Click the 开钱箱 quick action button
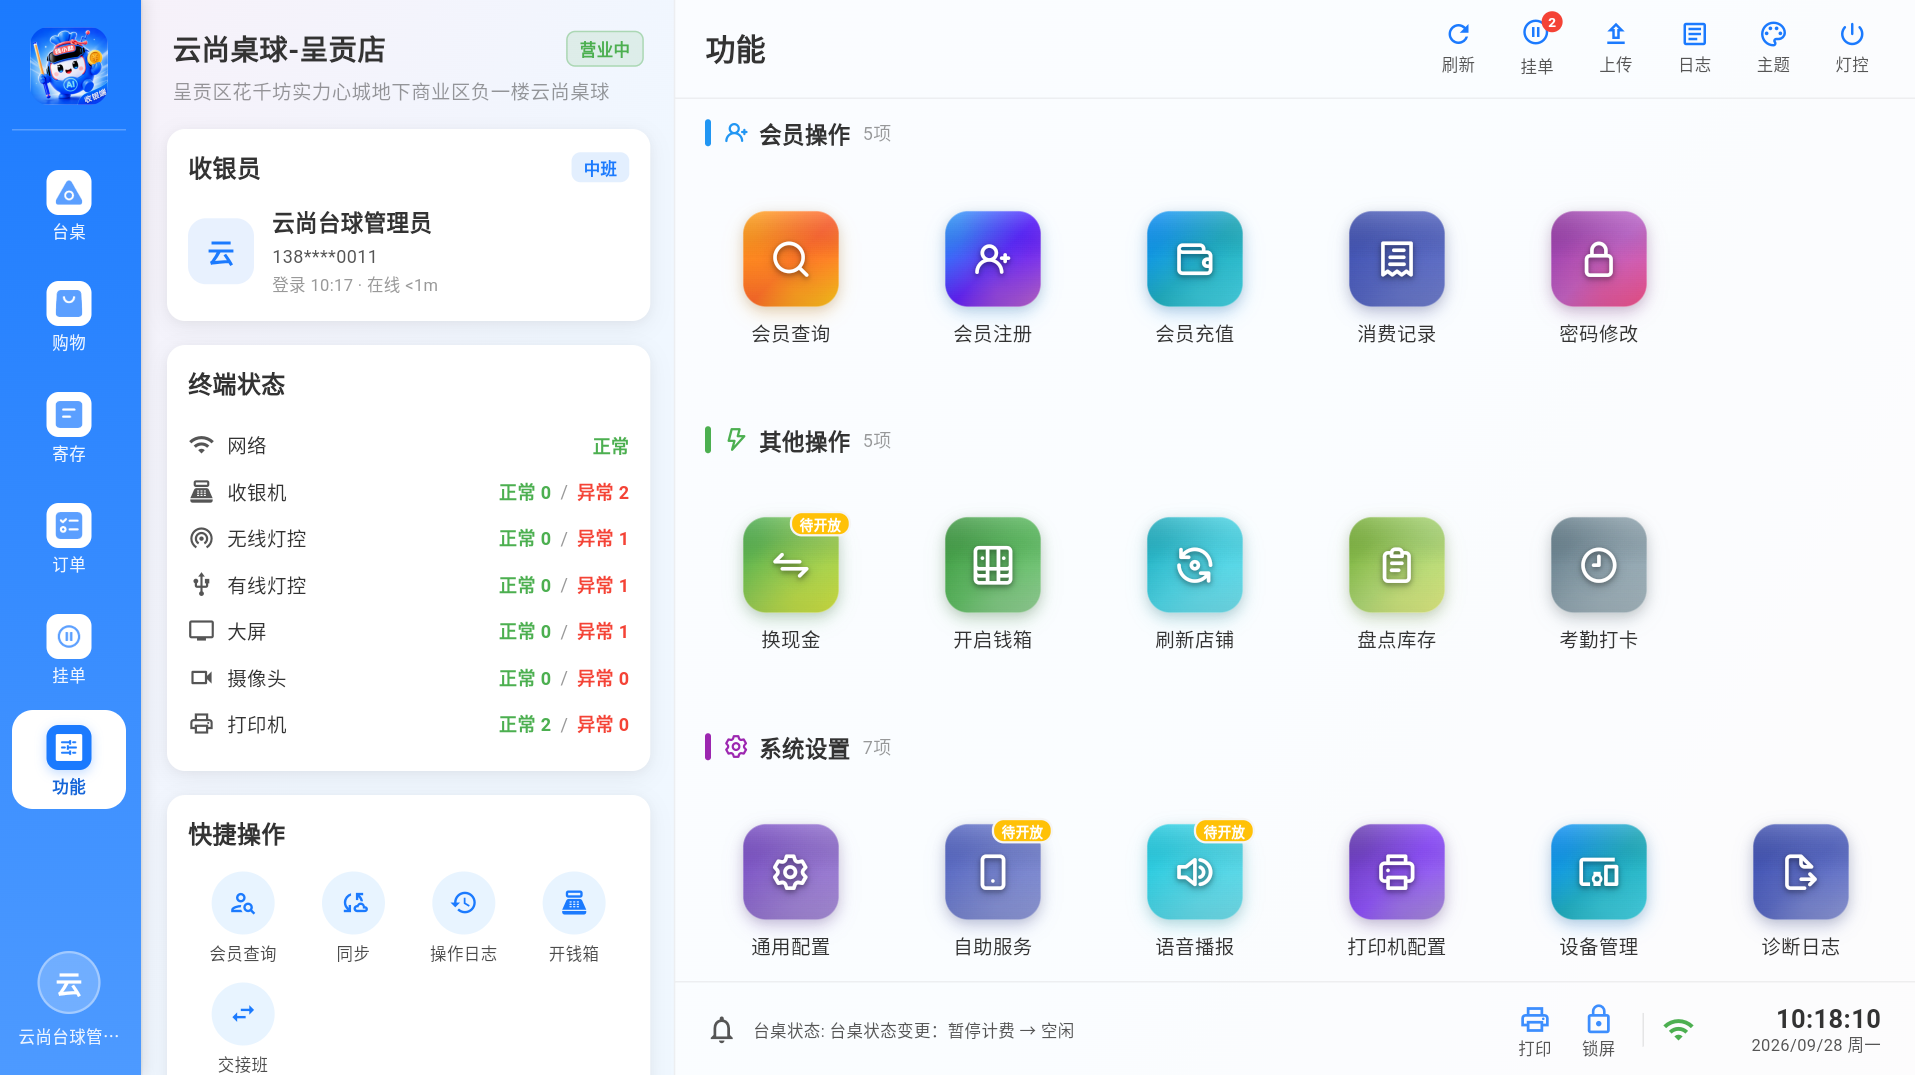Image resolution: width=1915 pixels, height=1075 pixels. tap(574, 918)
